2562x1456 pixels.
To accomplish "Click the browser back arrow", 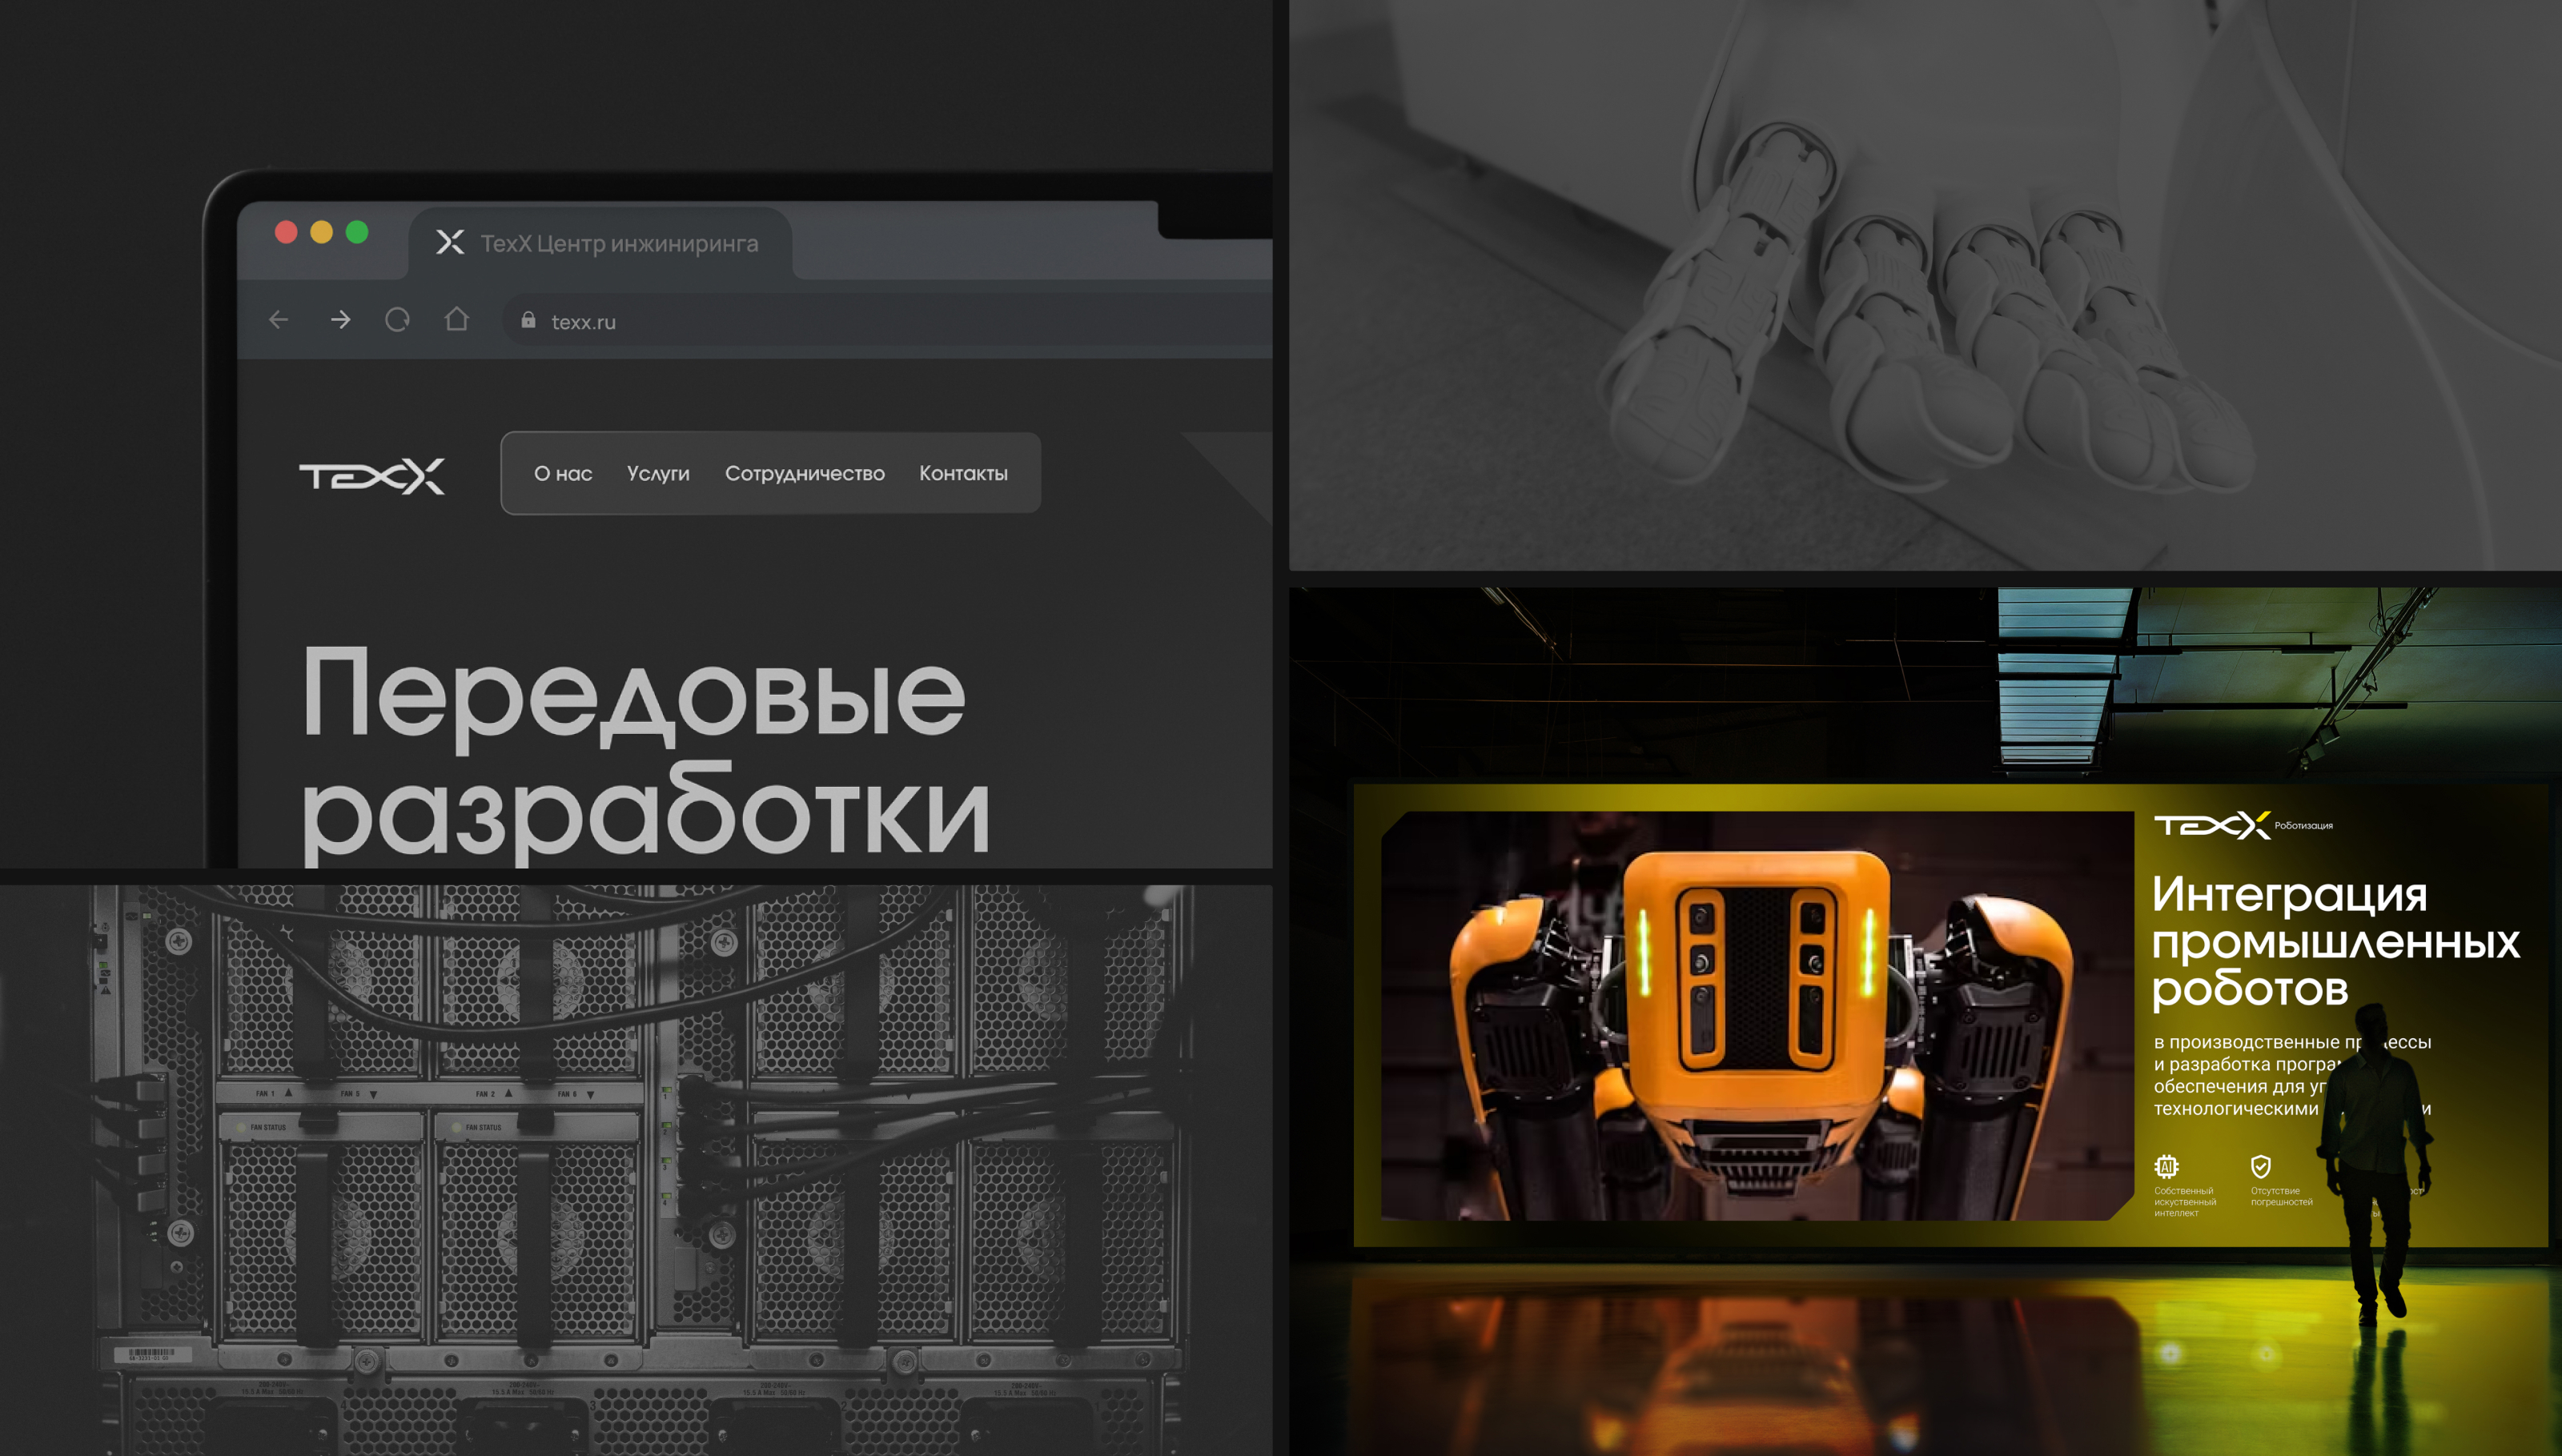I will click(279, 320).
